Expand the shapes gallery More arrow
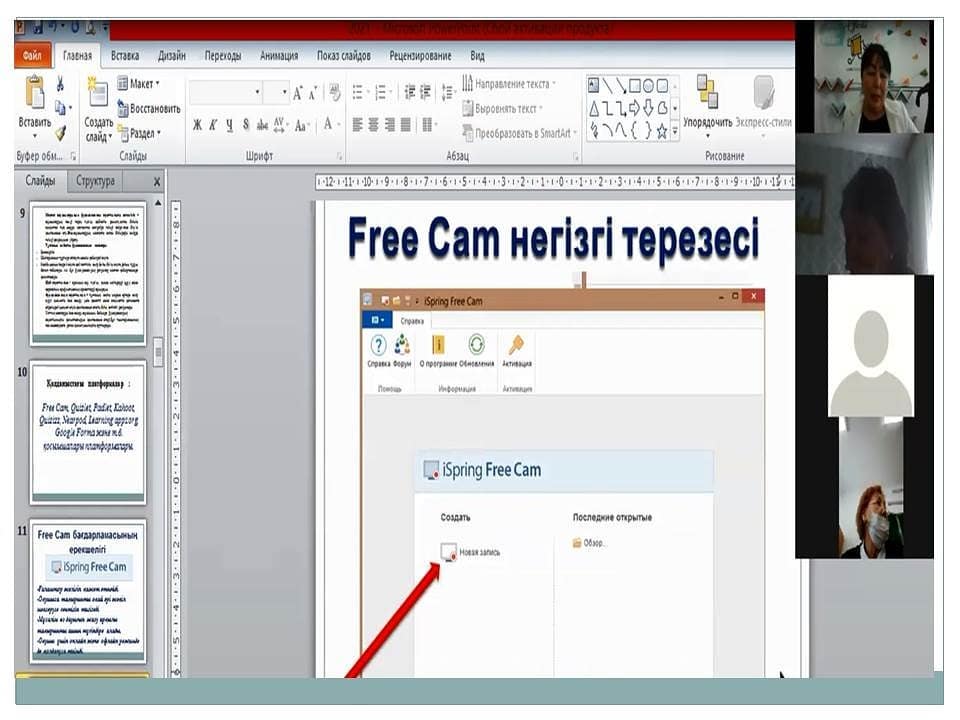960x720 pixels. [675, 131]
